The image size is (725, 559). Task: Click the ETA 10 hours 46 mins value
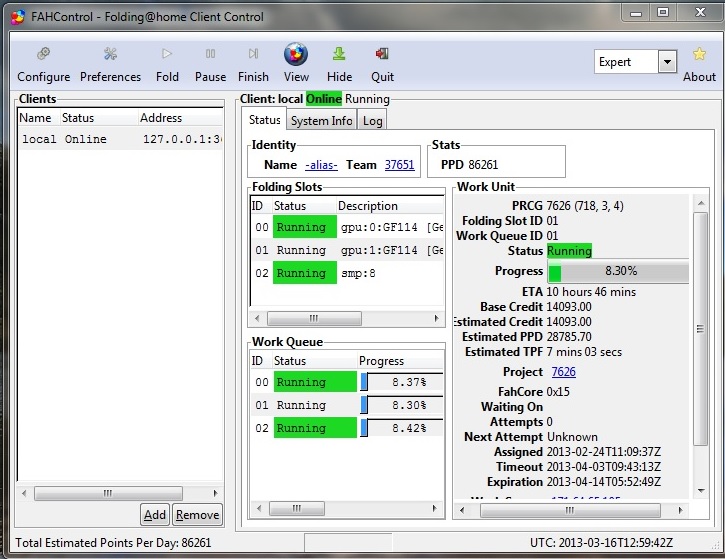[591, 292]
